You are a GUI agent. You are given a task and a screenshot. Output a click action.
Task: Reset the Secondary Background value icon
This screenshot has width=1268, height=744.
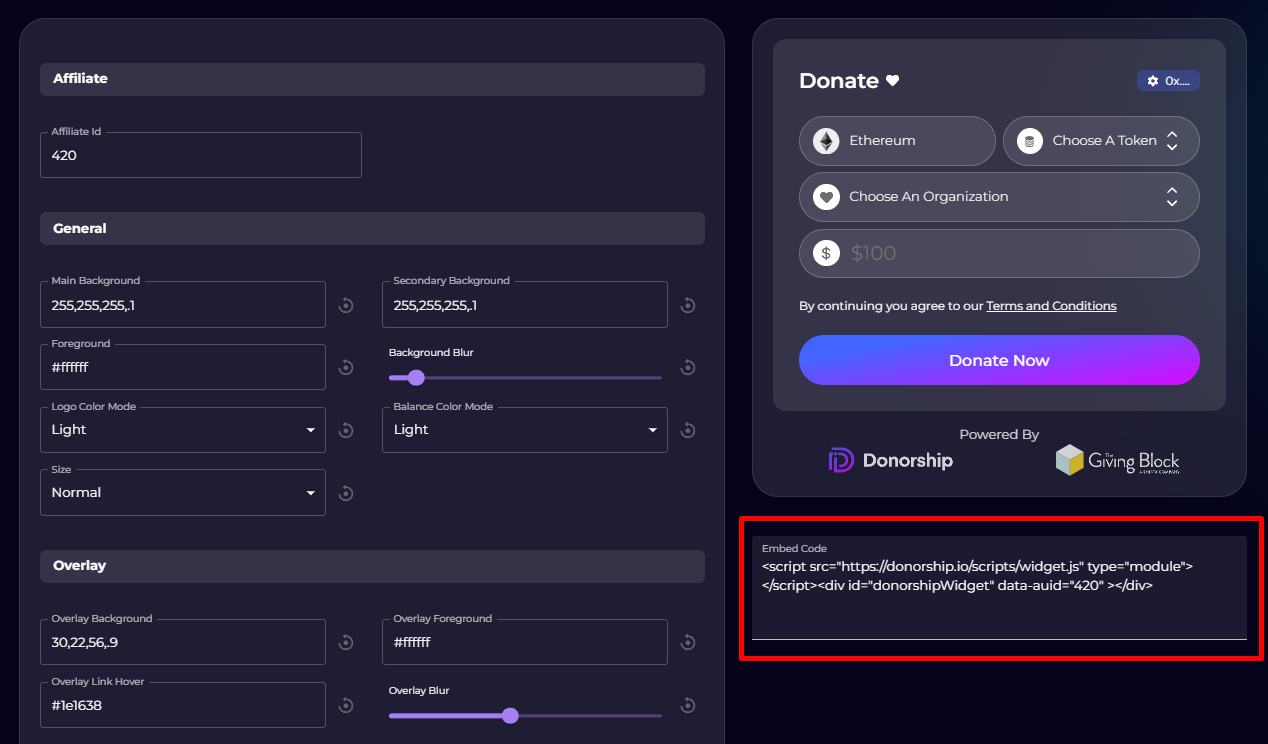coord(688,305)
